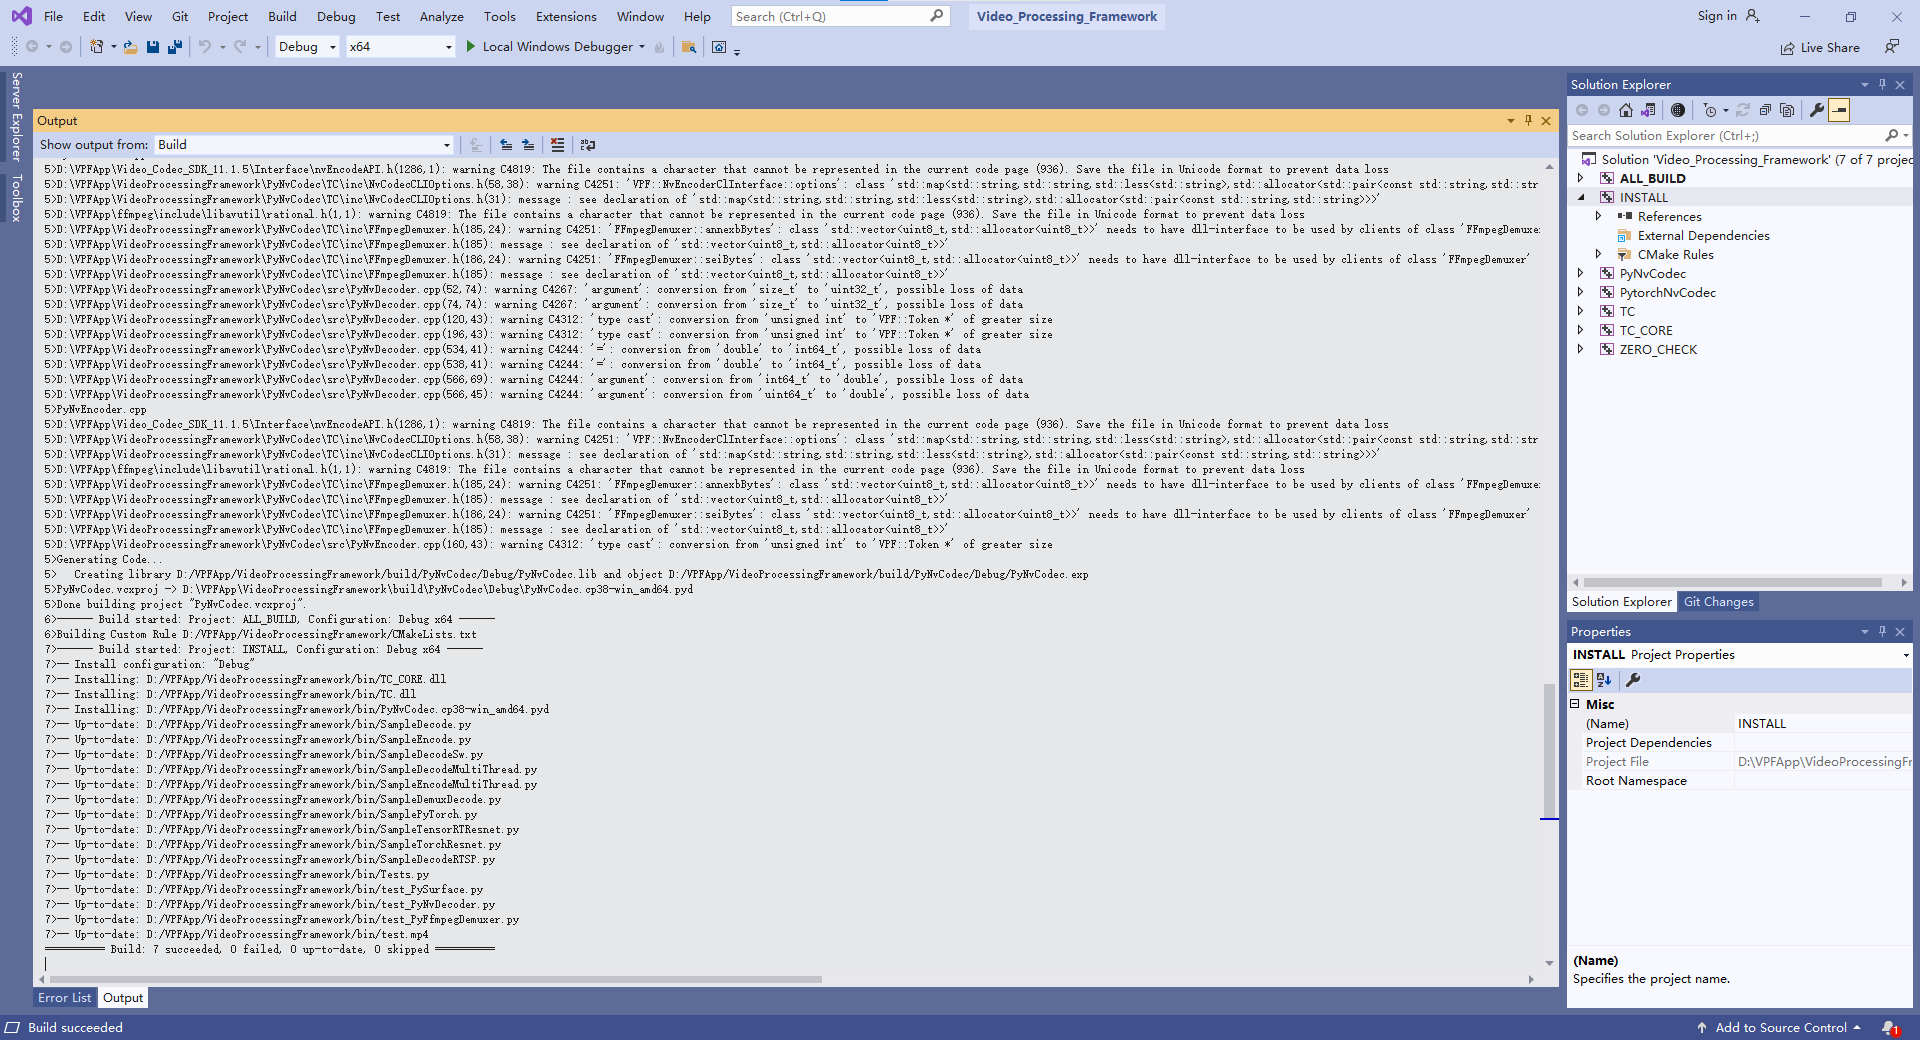
Task: Click Home icon in Solution Explorer
Action: [1626, 110]
